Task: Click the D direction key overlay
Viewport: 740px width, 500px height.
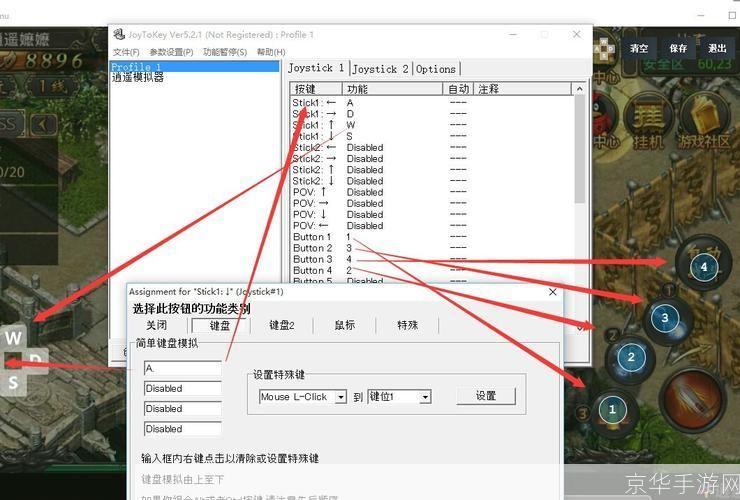Action: point(36,360)
